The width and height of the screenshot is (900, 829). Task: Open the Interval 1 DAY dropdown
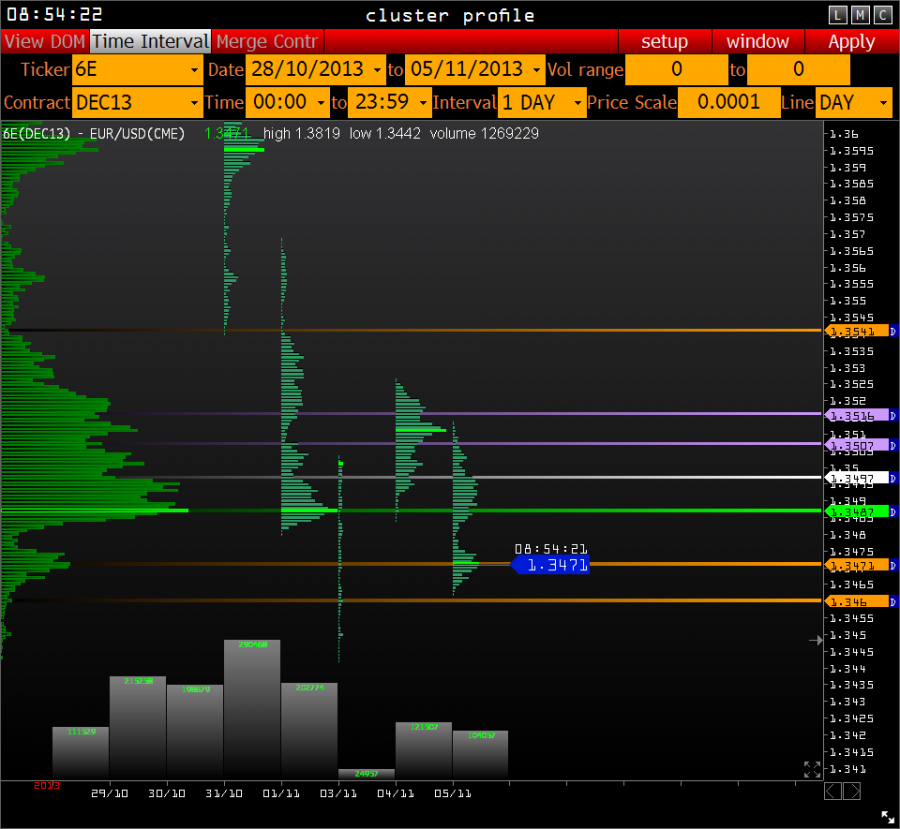tap(542, 103)
